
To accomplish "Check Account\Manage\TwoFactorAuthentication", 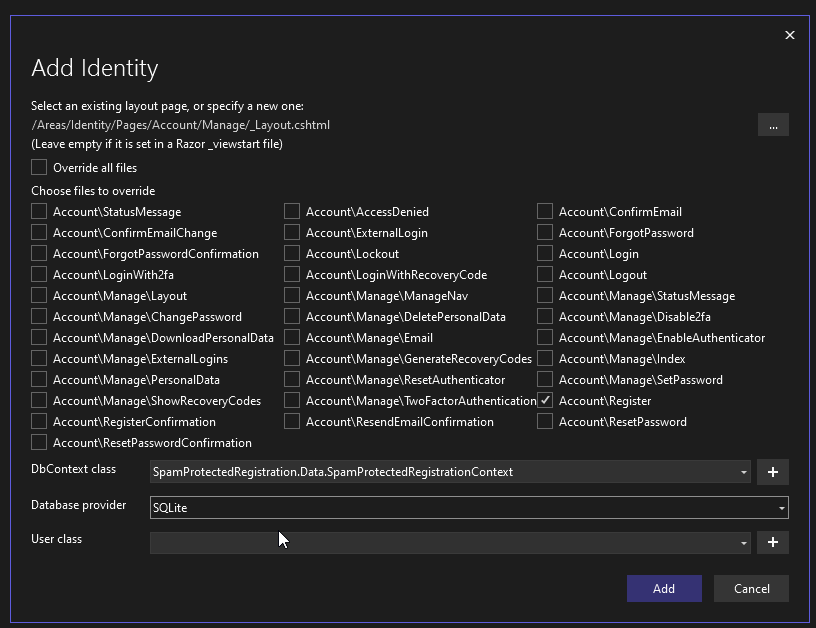I will [292, 401].
